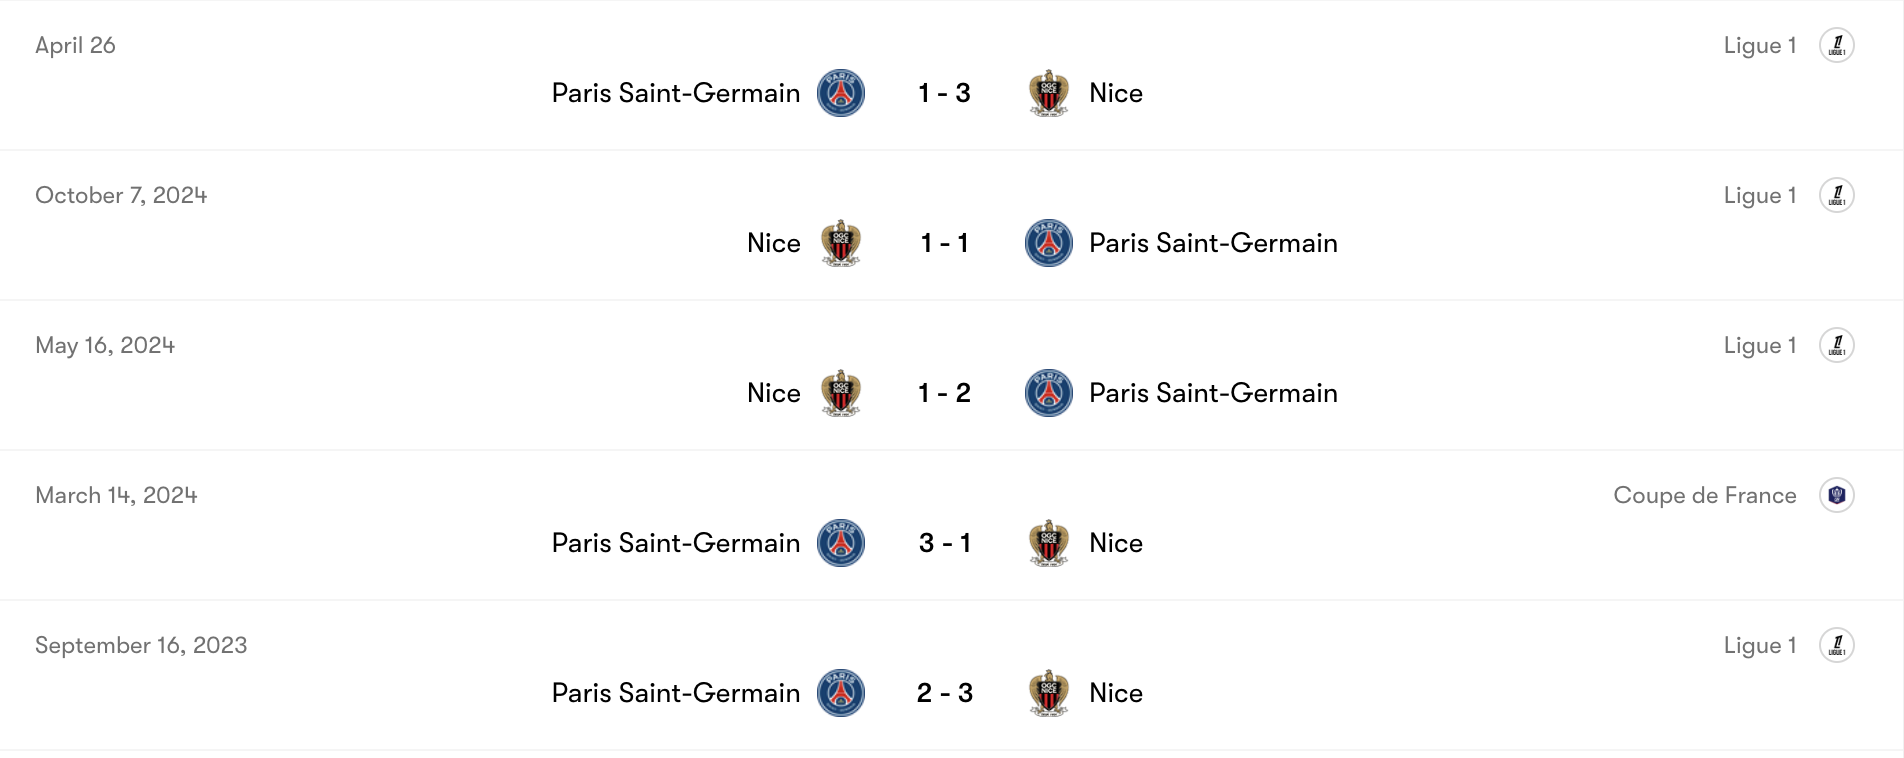The width and height of the screenshot is (1904, 758).
Task: Click the Ligue 1 text label on May 16 row
Action: point(1759,345)
